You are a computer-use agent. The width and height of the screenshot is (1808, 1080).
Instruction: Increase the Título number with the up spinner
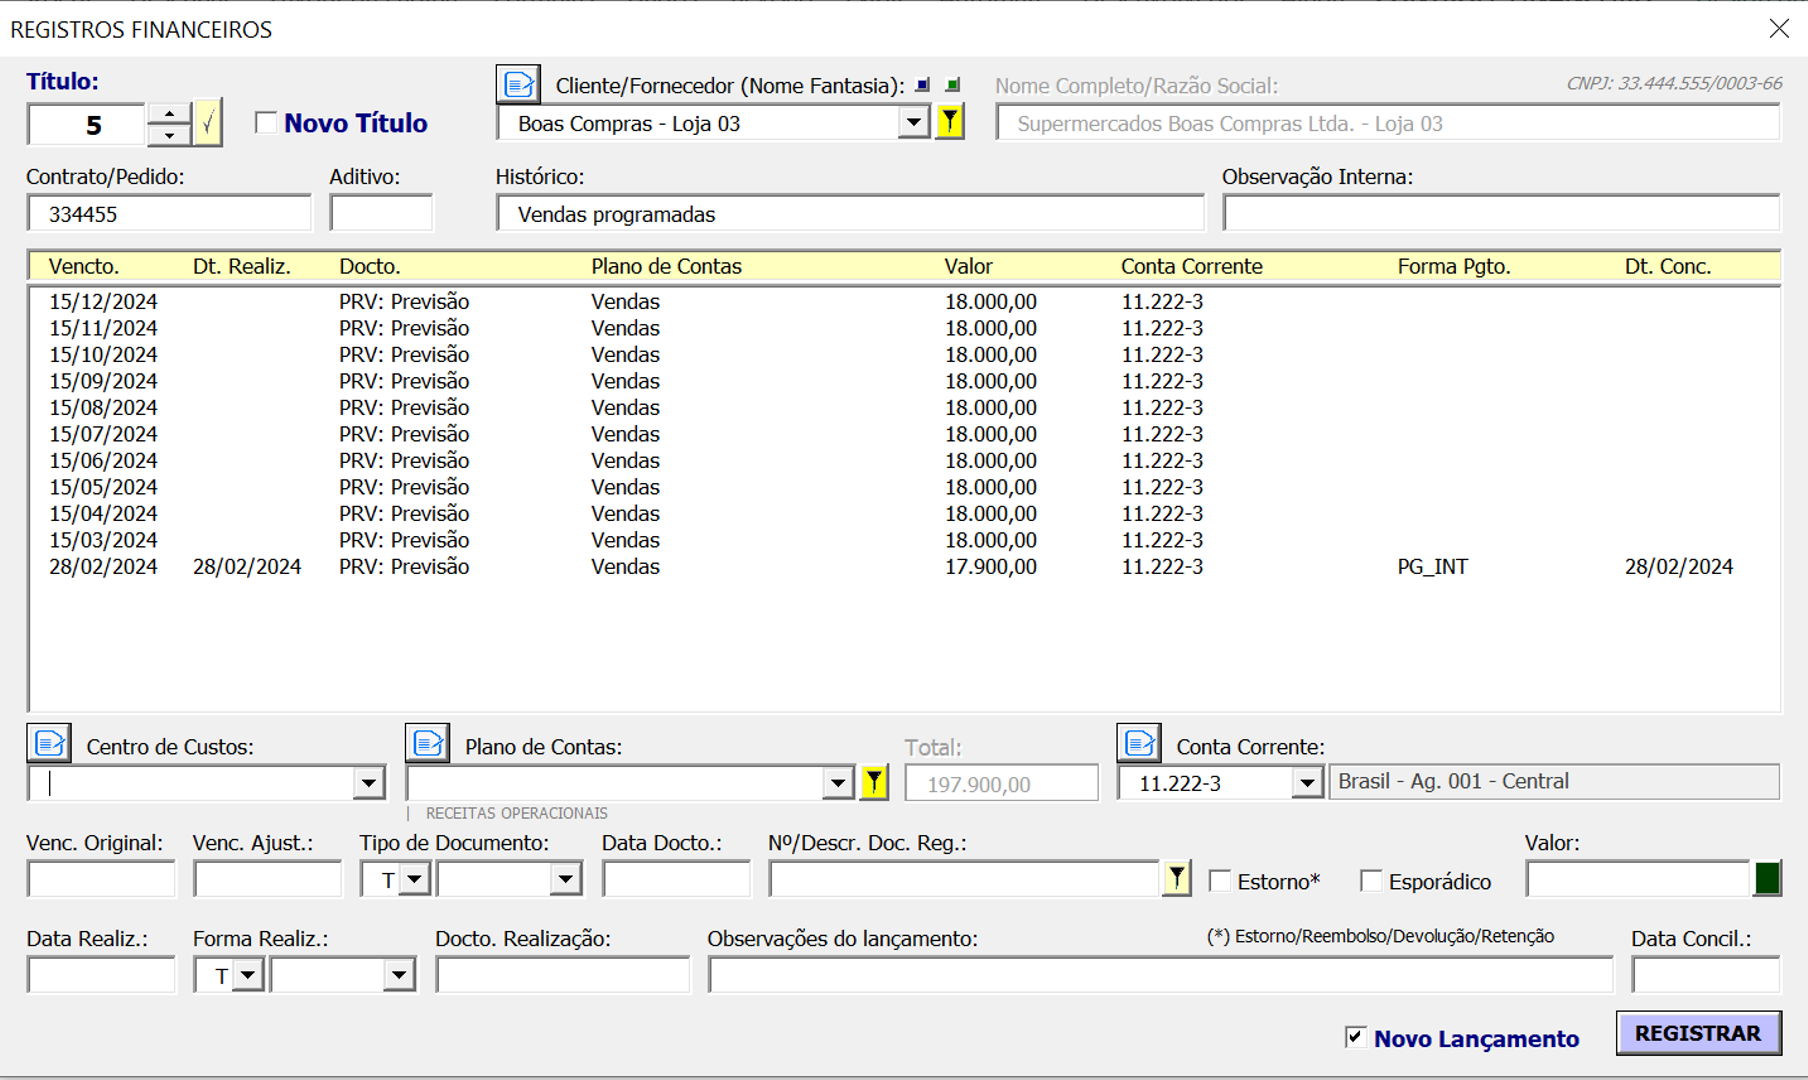[x=169, y=114]
